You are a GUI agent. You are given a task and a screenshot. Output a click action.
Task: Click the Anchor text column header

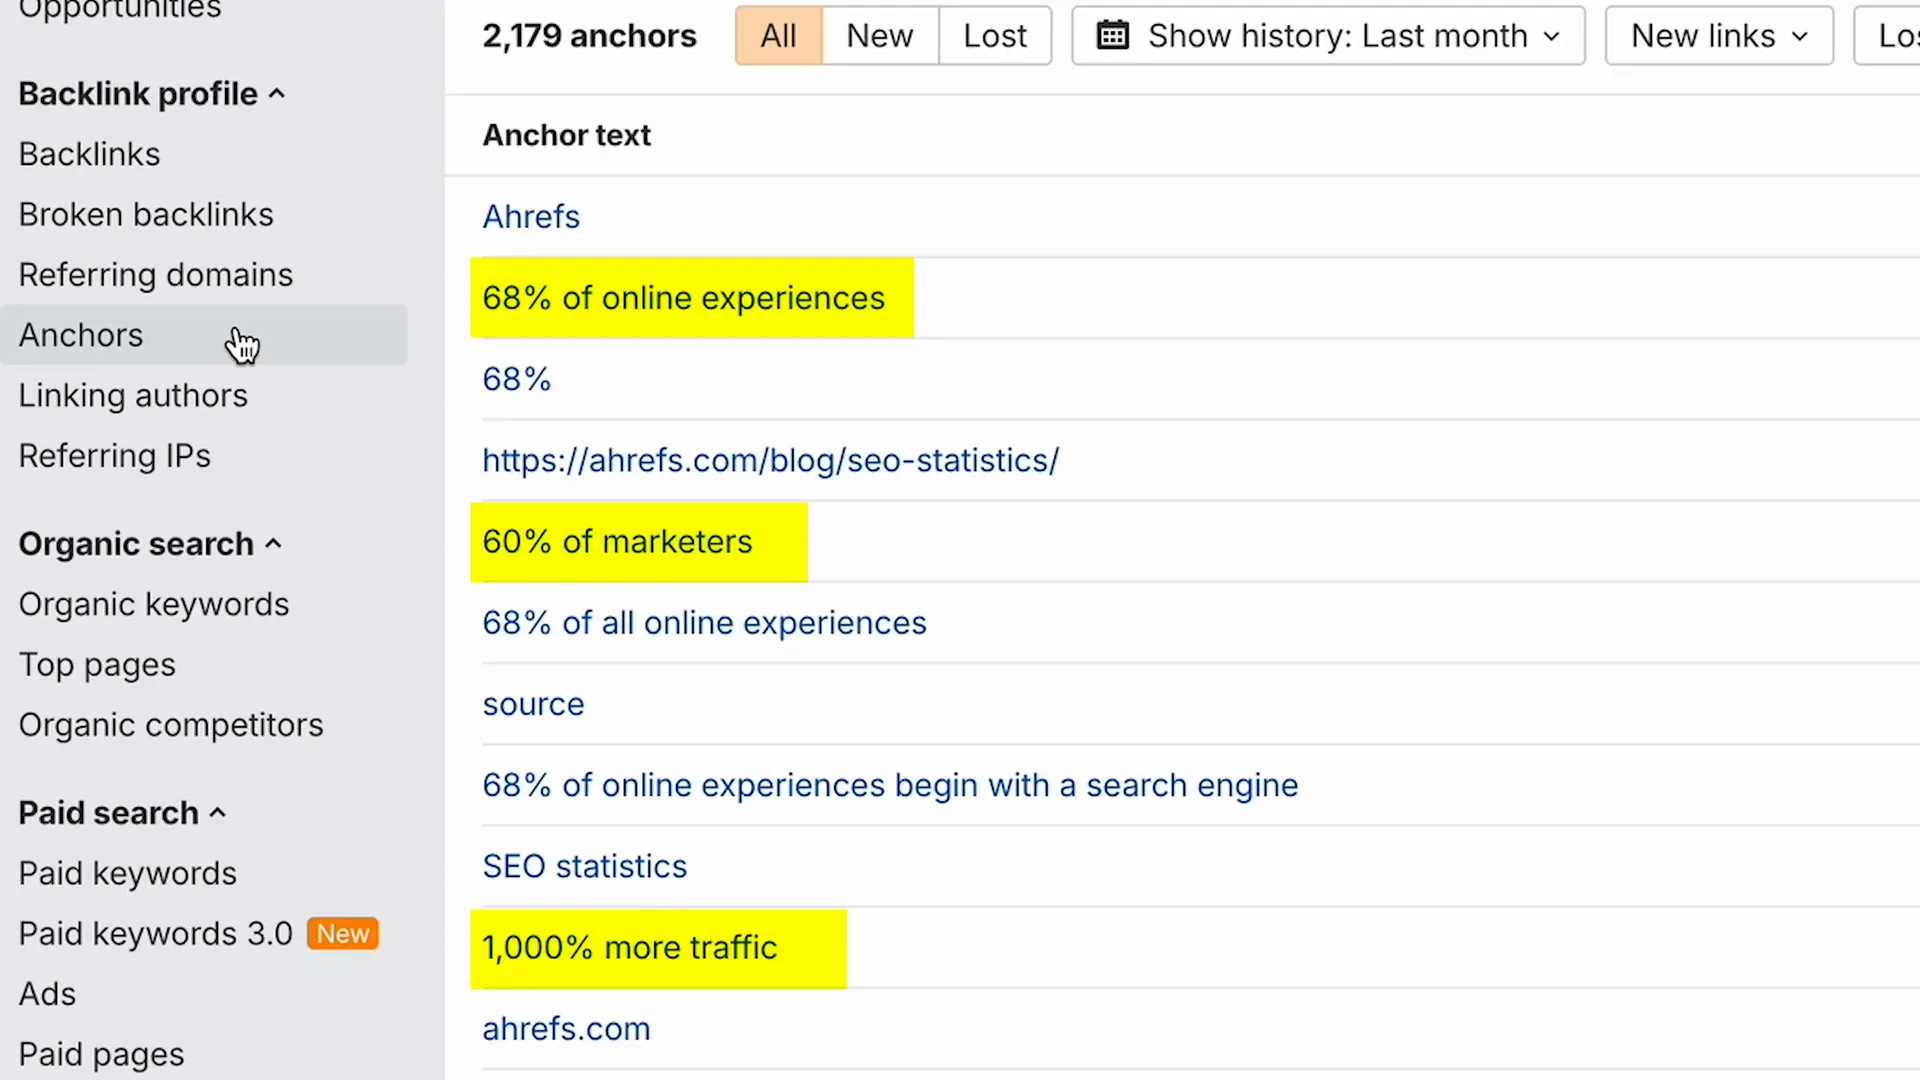(x=566, y=135)
